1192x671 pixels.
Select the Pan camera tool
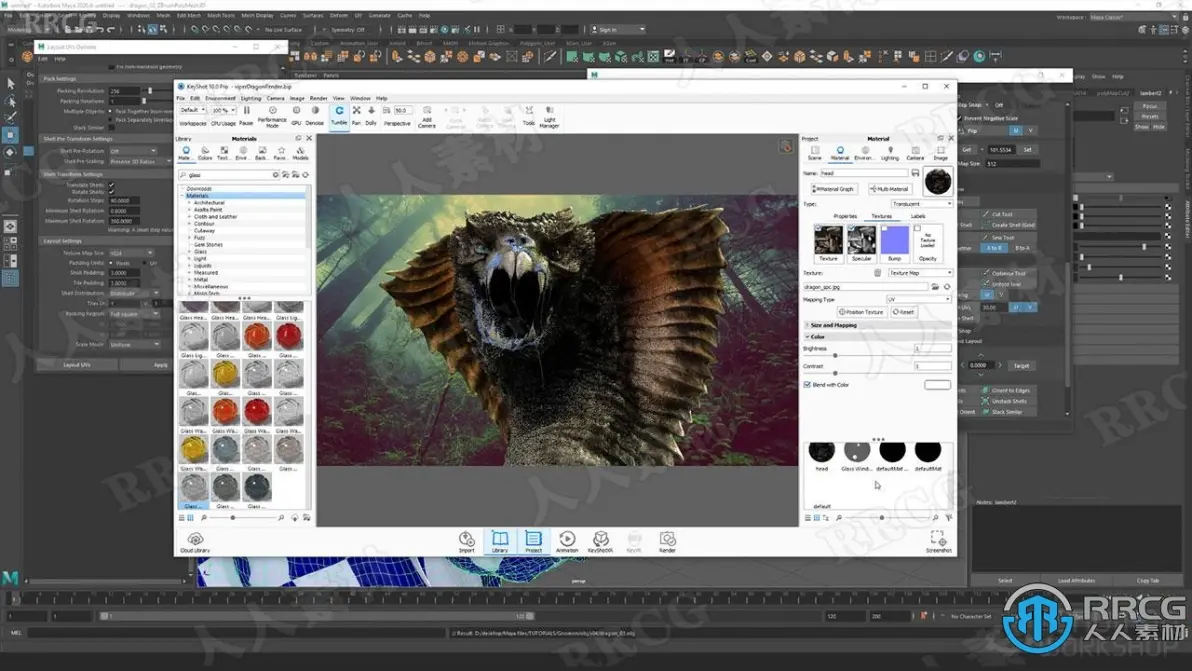[356, 115]
